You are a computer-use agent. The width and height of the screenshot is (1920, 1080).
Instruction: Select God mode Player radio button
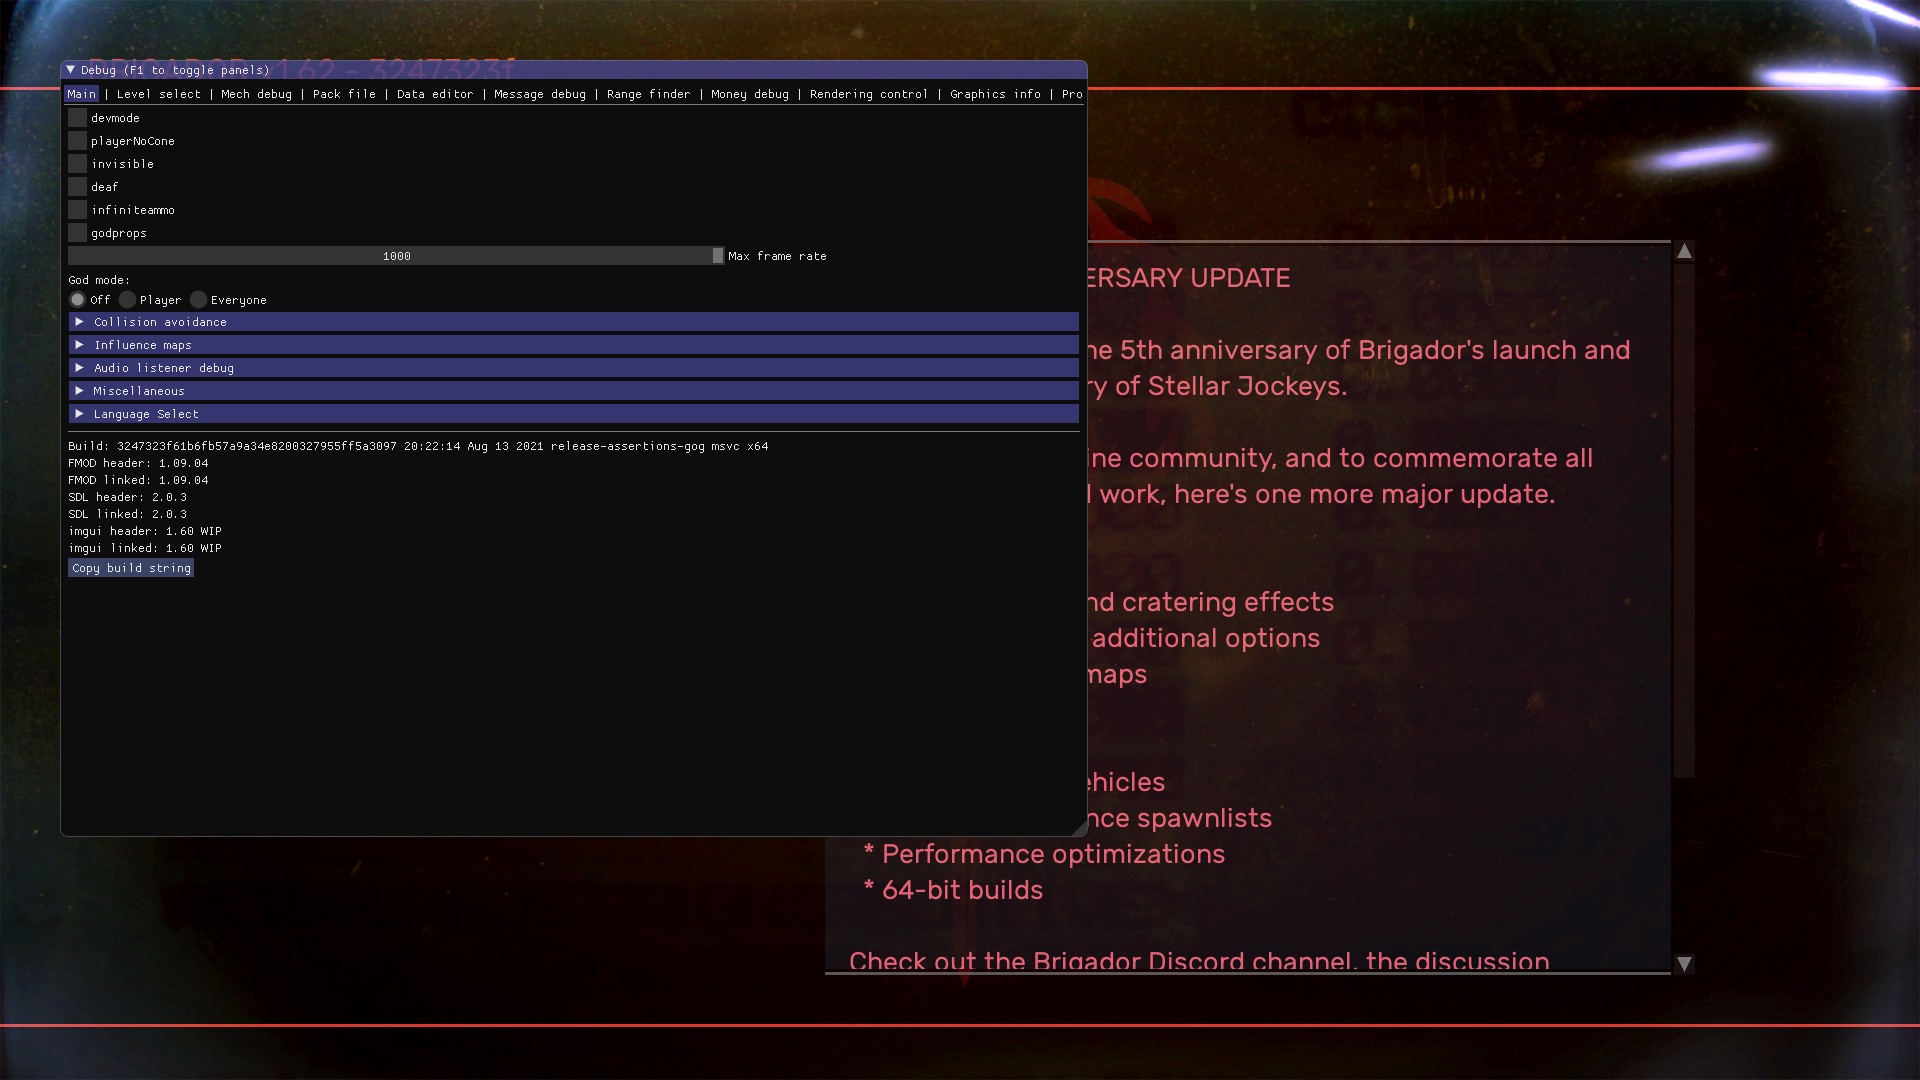pyautogui.click(x=127, y=300)
